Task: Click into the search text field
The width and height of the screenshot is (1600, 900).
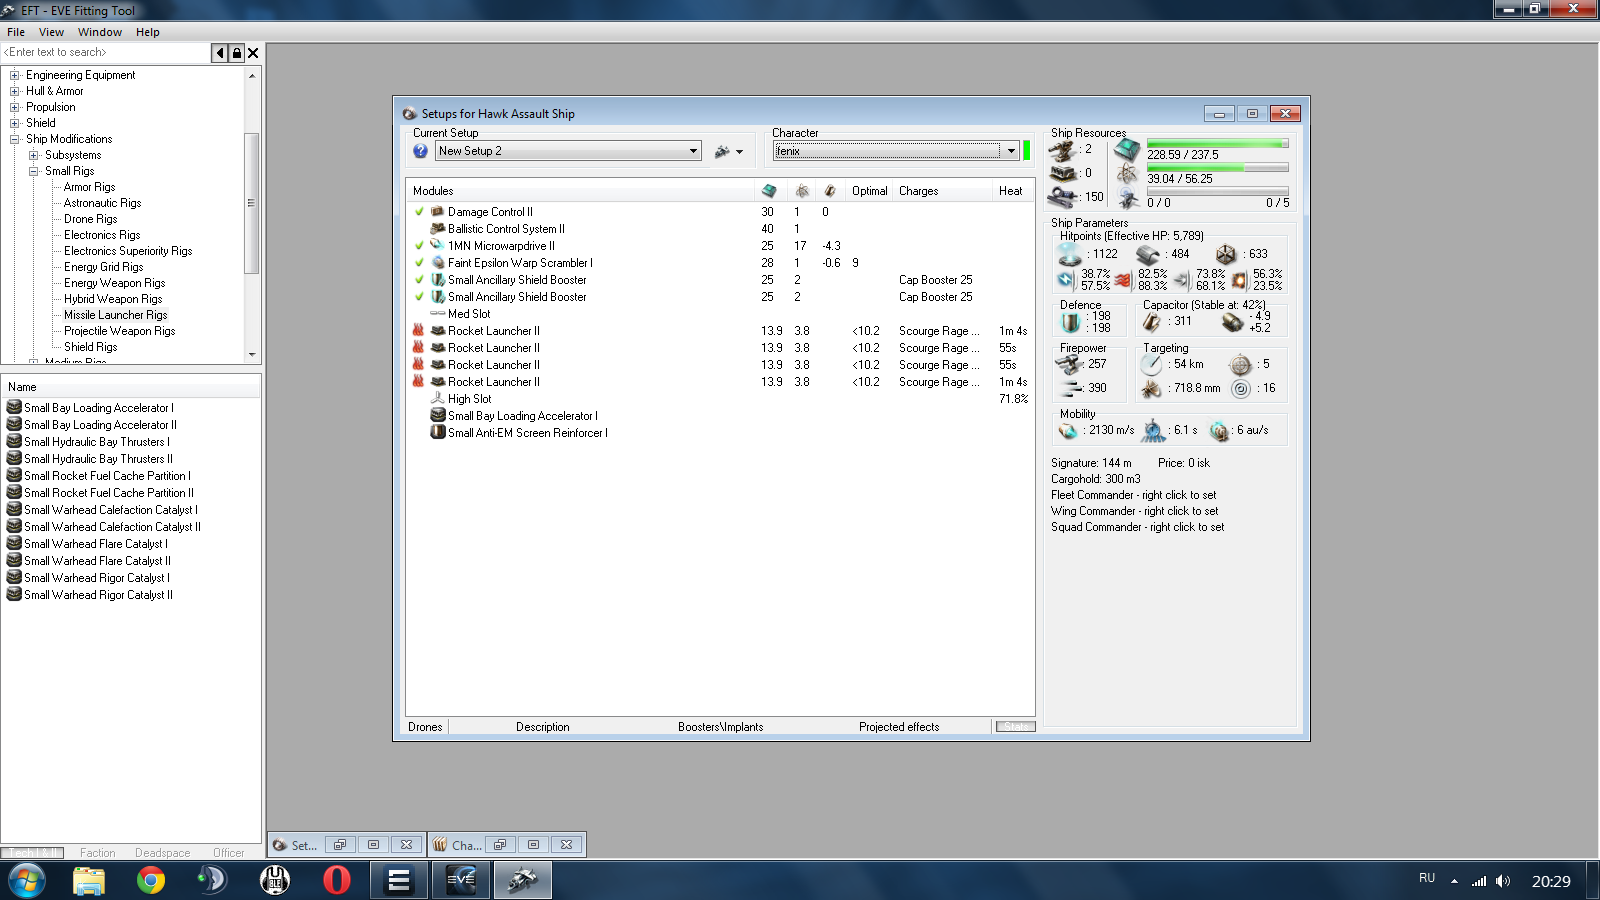Action: pos(106,52)
